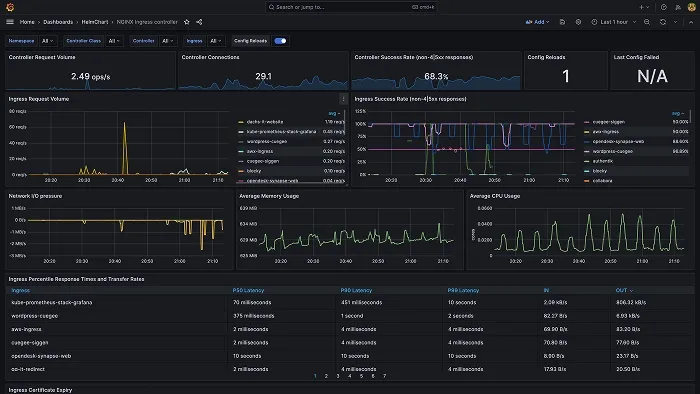Star the NGINX Ingress controller dashboard

187,22
